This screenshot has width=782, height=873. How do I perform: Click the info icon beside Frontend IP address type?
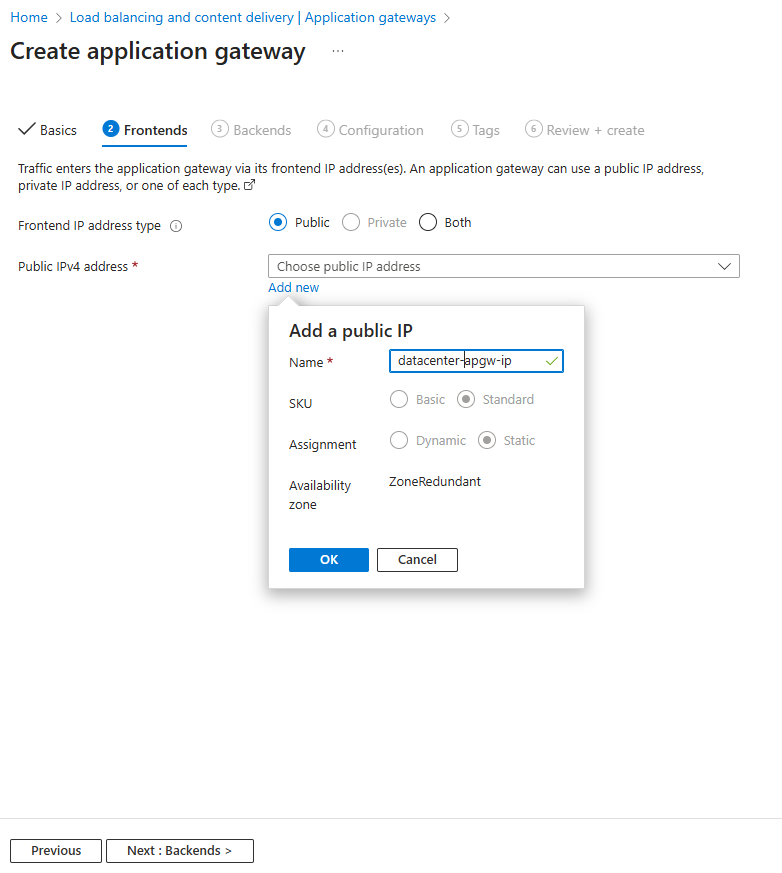pos(176,226)
